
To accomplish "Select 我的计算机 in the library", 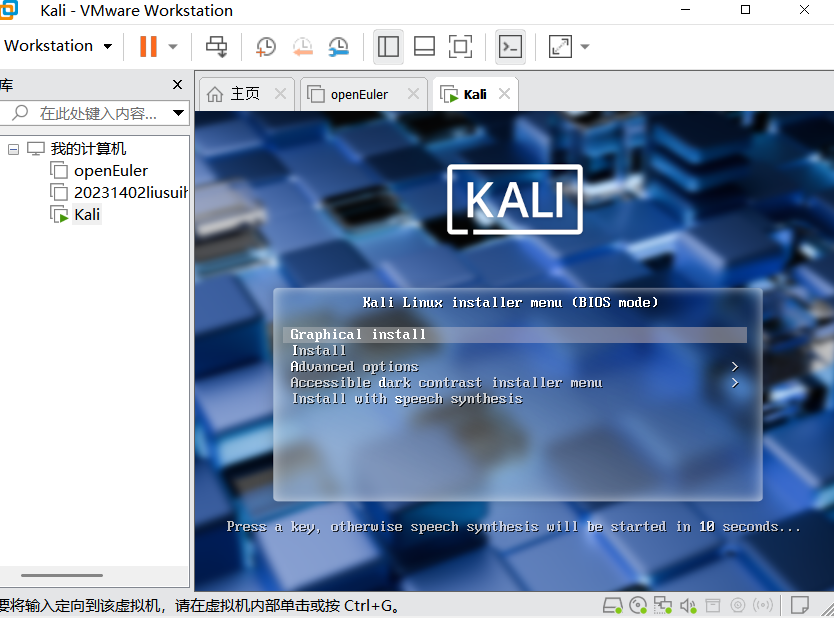I will 88,149.
